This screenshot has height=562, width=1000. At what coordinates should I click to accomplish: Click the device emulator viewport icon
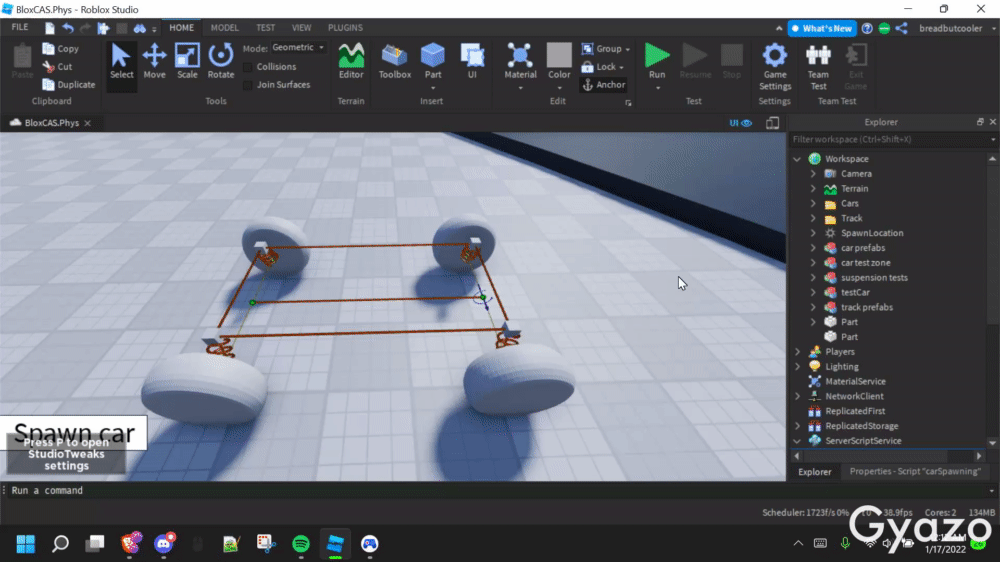tap(772, 123)
